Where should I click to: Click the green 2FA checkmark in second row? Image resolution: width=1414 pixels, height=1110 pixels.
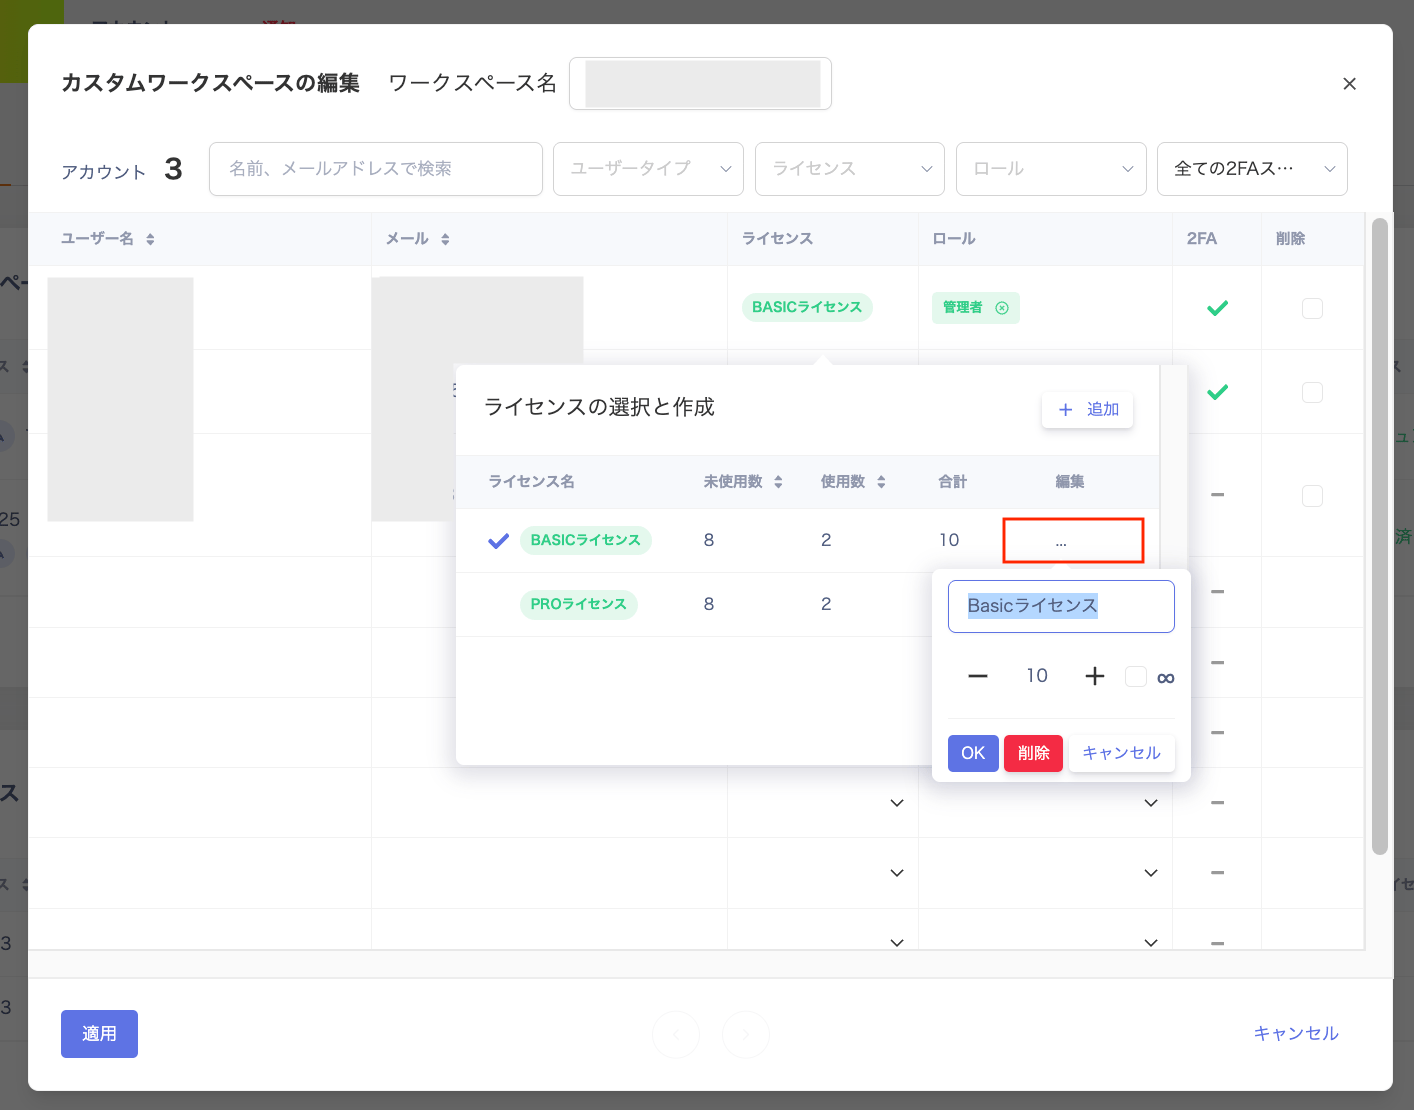point(1217,392)
